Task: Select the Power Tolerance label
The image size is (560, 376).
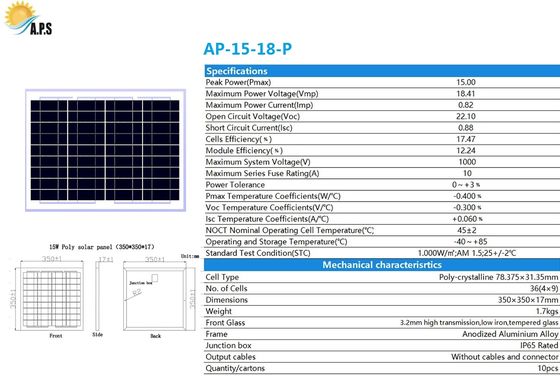Action: point(235,185)
